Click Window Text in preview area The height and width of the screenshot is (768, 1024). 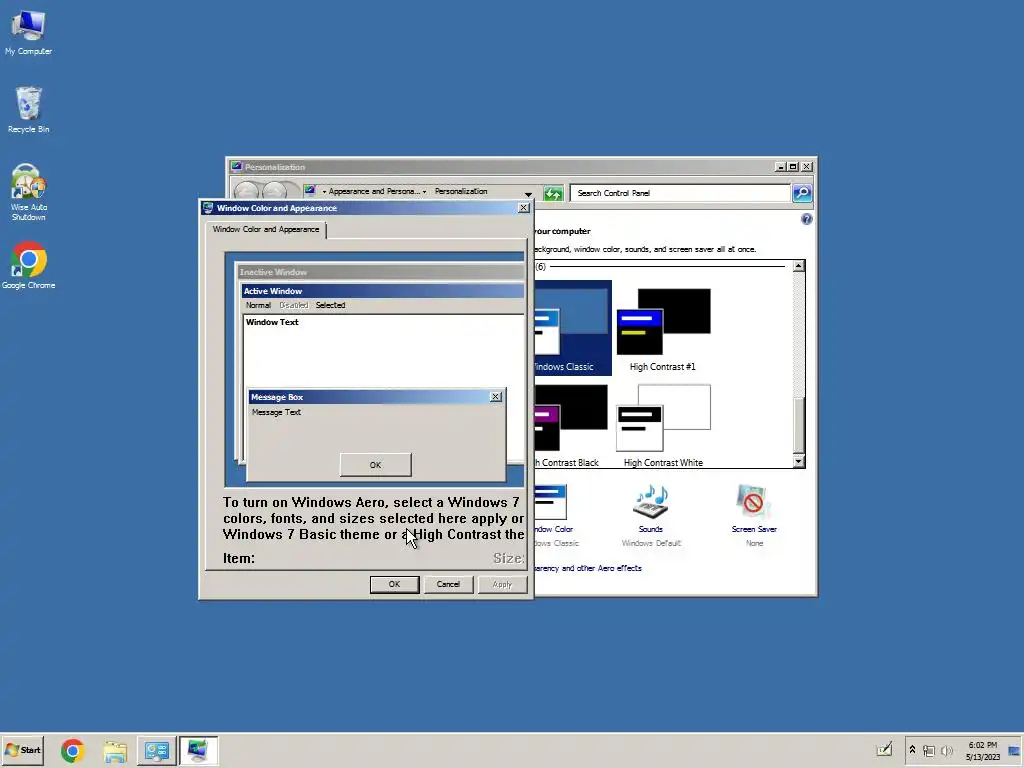point(272,322)
